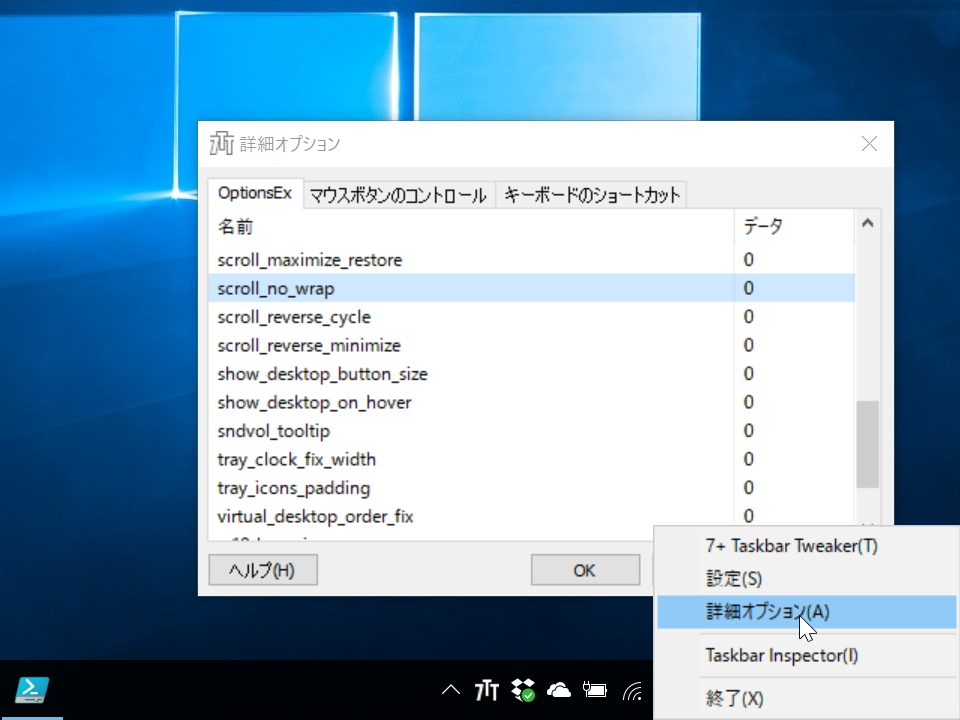Launch Taskbar Inspector(I) from the menu
The height and width of the screenshot is (720, 960).
click(x=766, y=655)
